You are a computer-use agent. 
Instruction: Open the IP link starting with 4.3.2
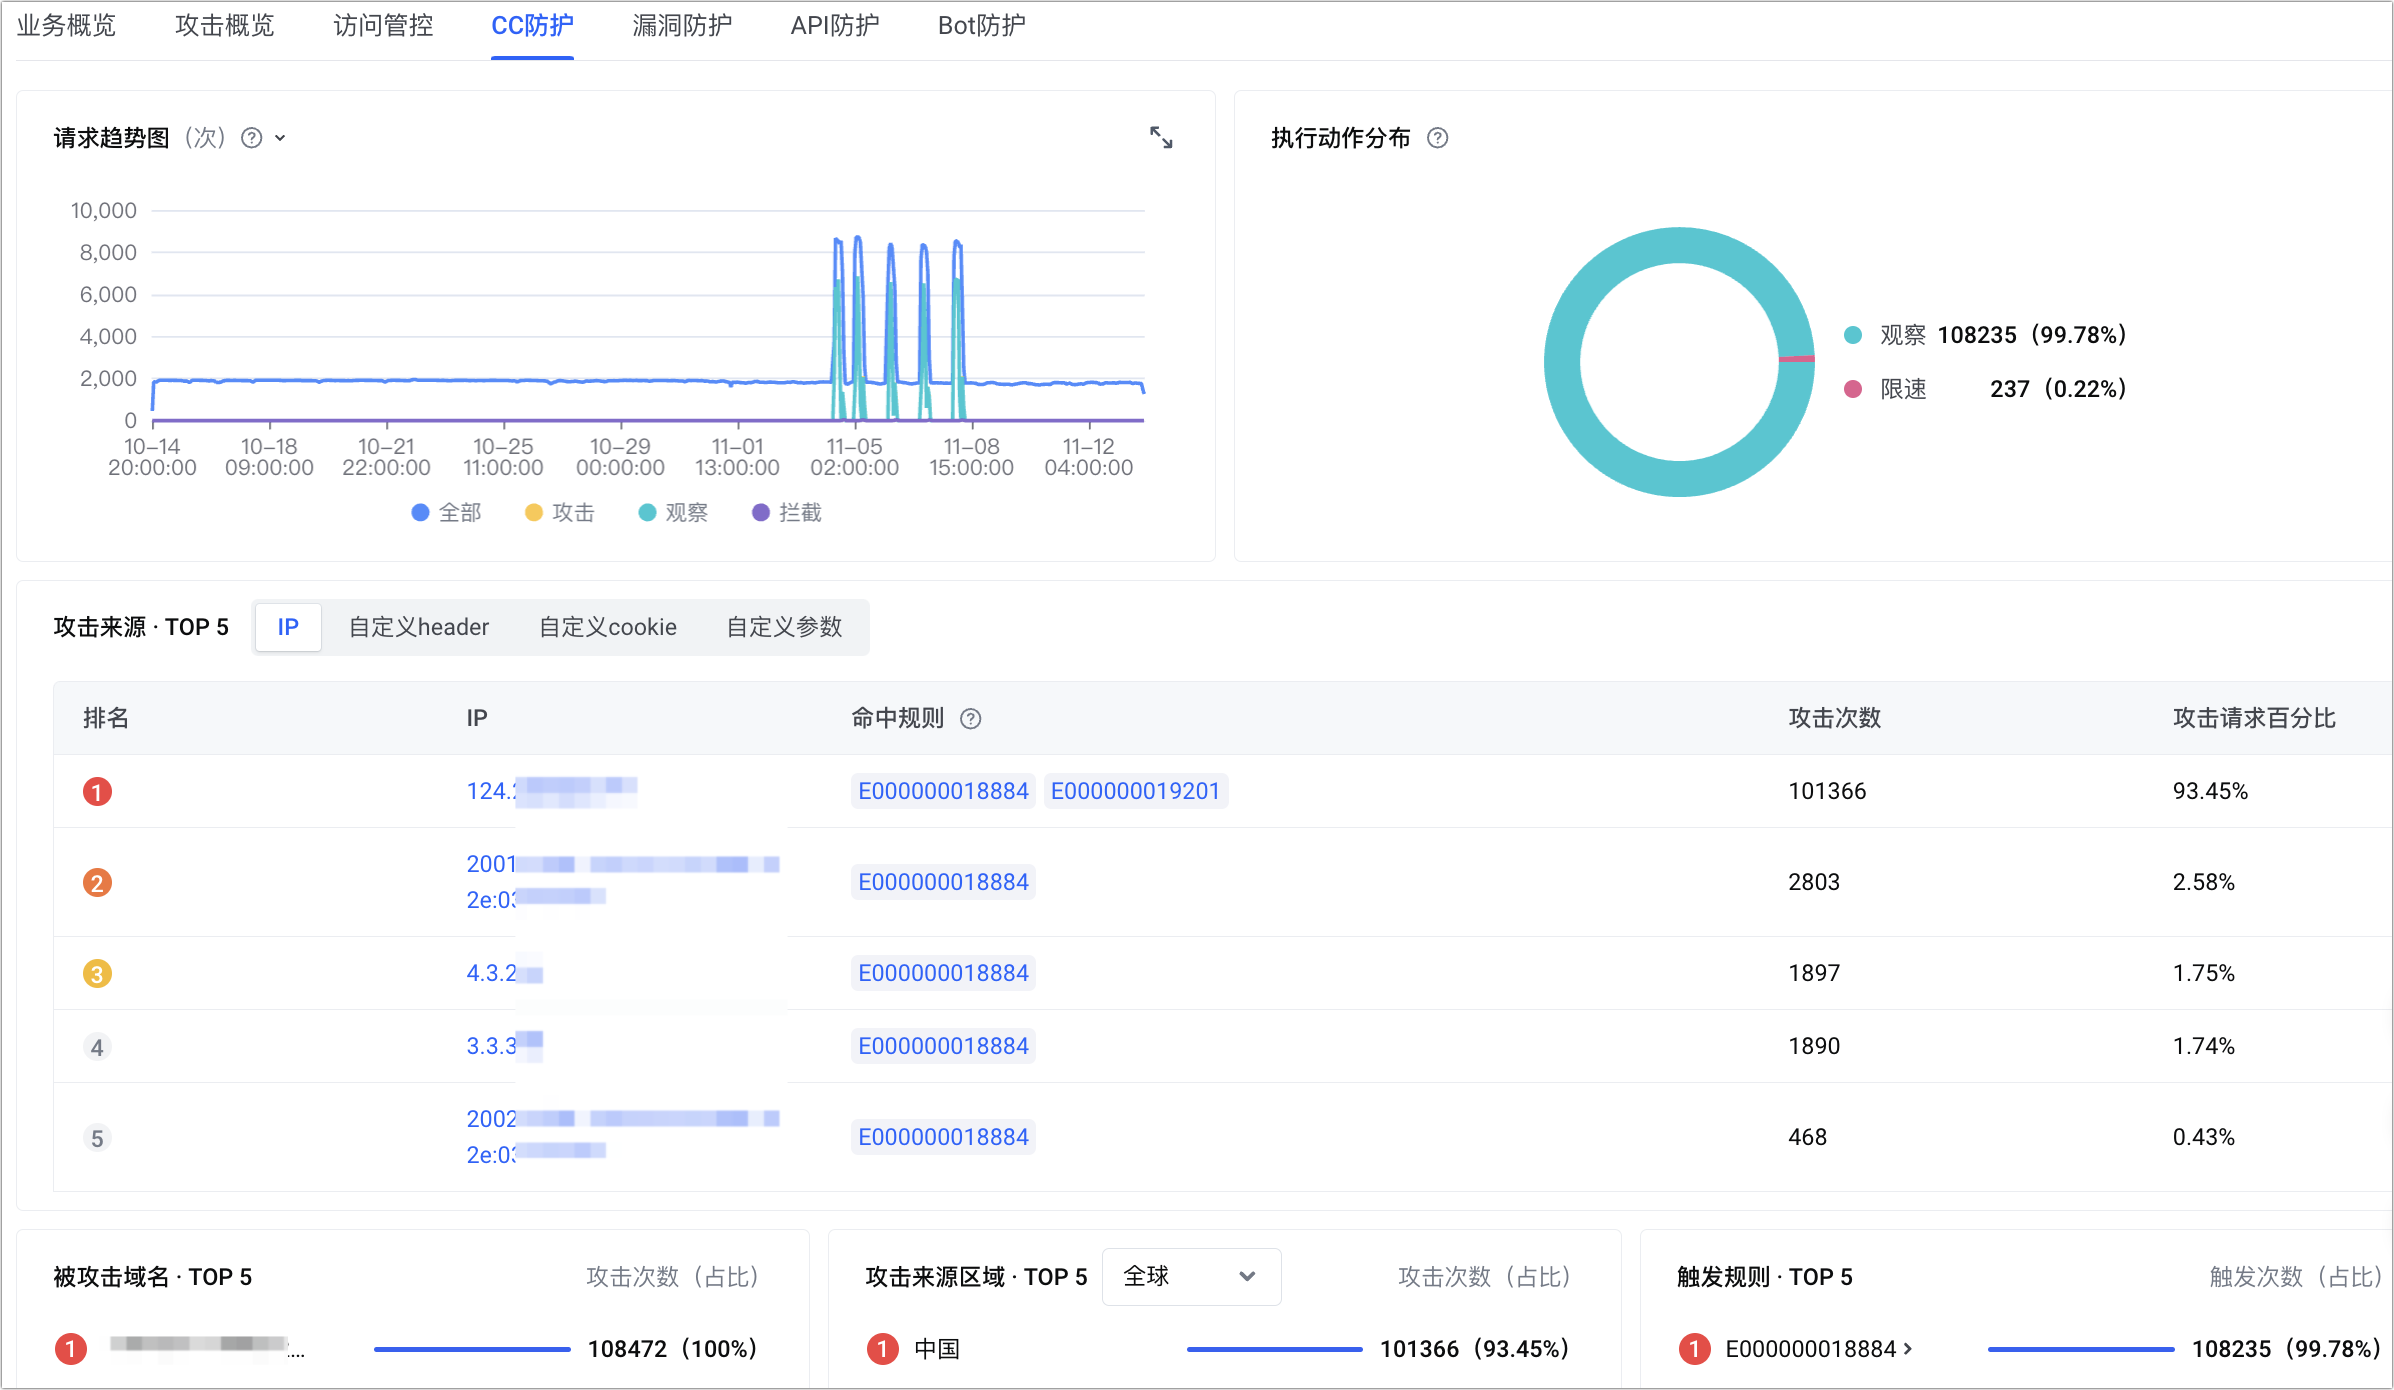click(504, 973)
